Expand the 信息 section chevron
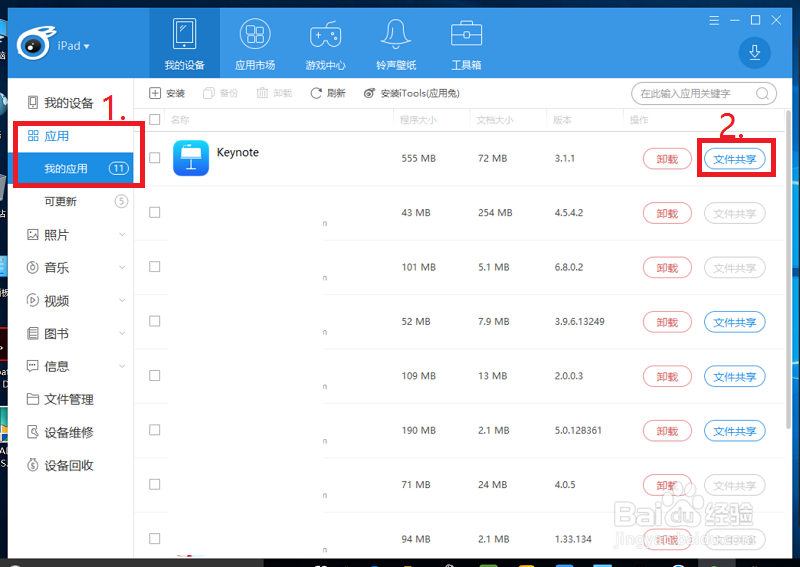The height and width of the screenshot is (567, 800). point(122,366)
